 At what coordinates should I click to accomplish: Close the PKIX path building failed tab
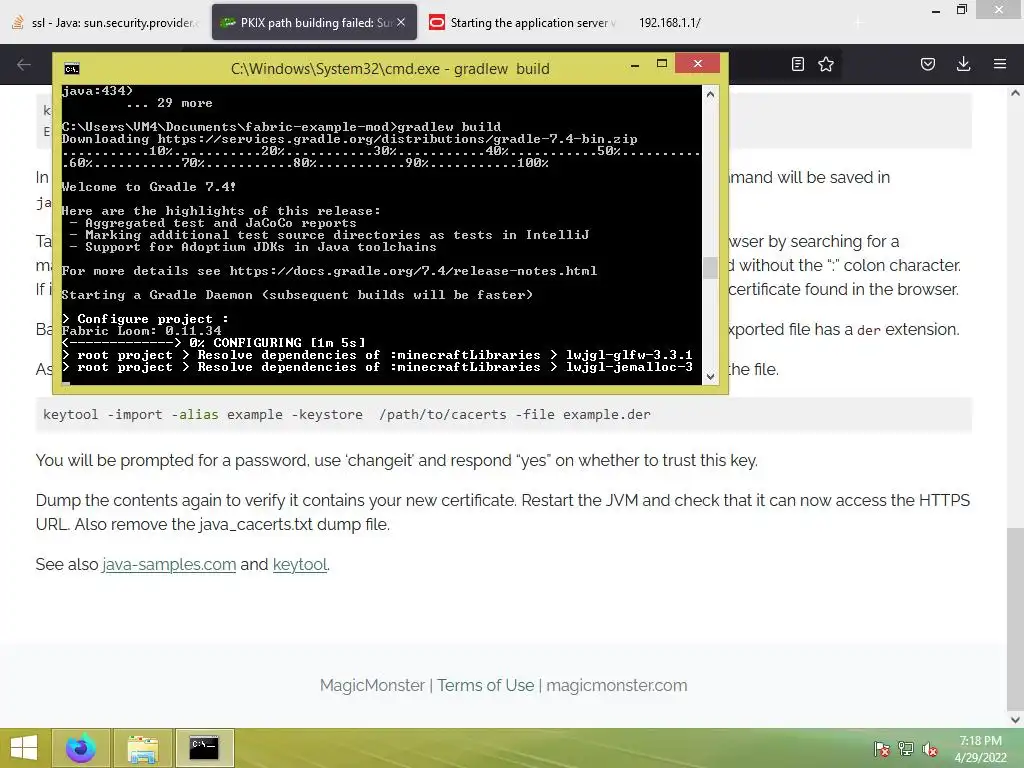(x=401, y=22)
